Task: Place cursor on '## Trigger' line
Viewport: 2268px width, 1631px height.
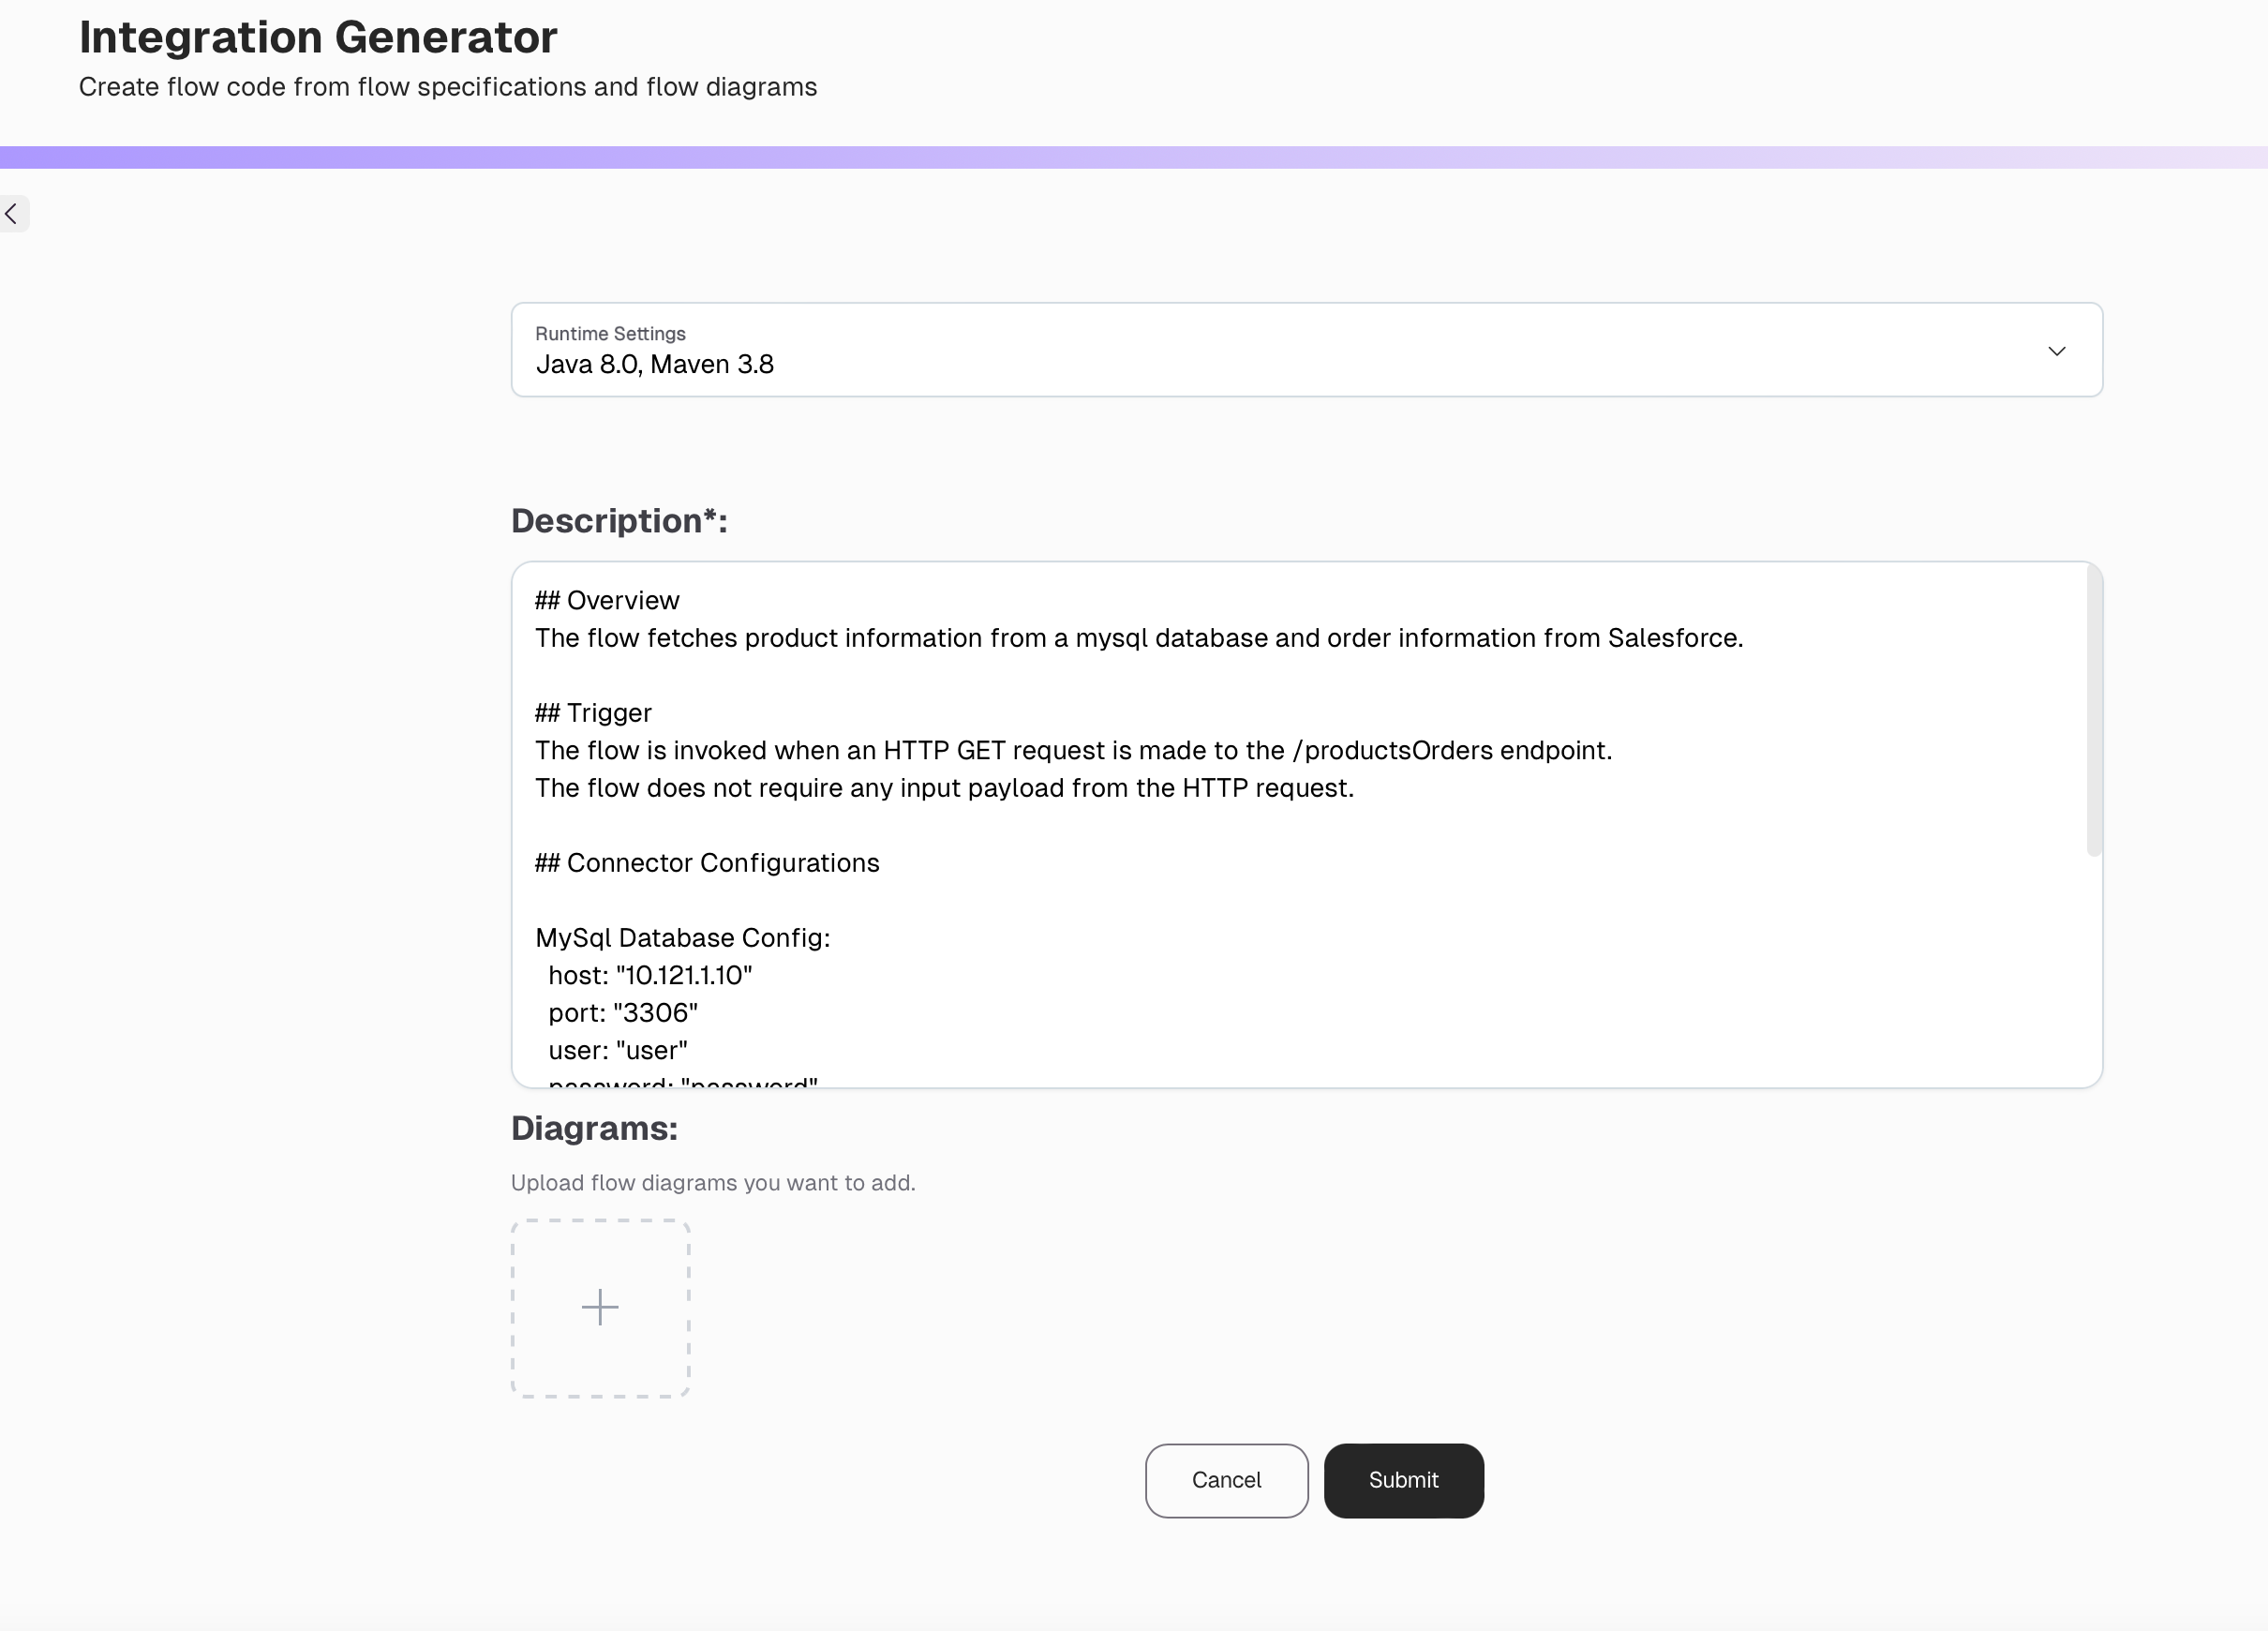Action: (x=593, y=713)
